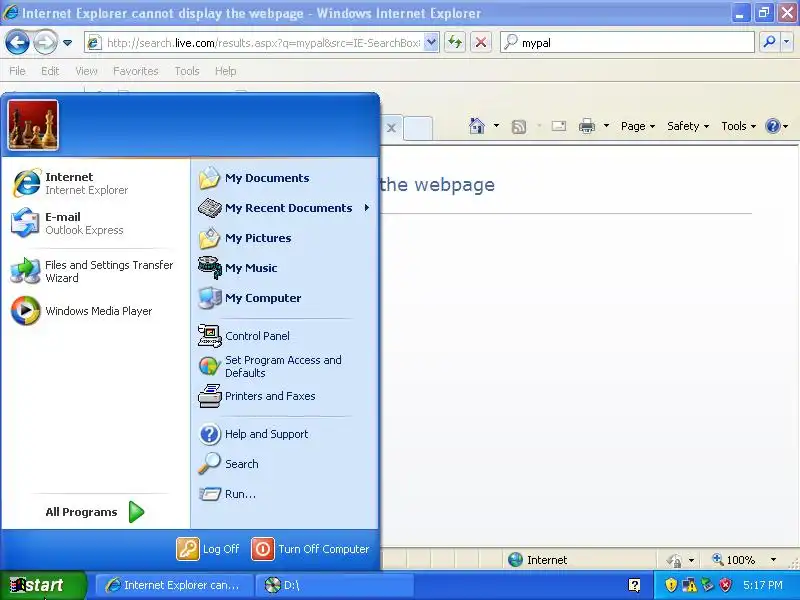
Task: Open the Help menu
Action: coord(226,71)
